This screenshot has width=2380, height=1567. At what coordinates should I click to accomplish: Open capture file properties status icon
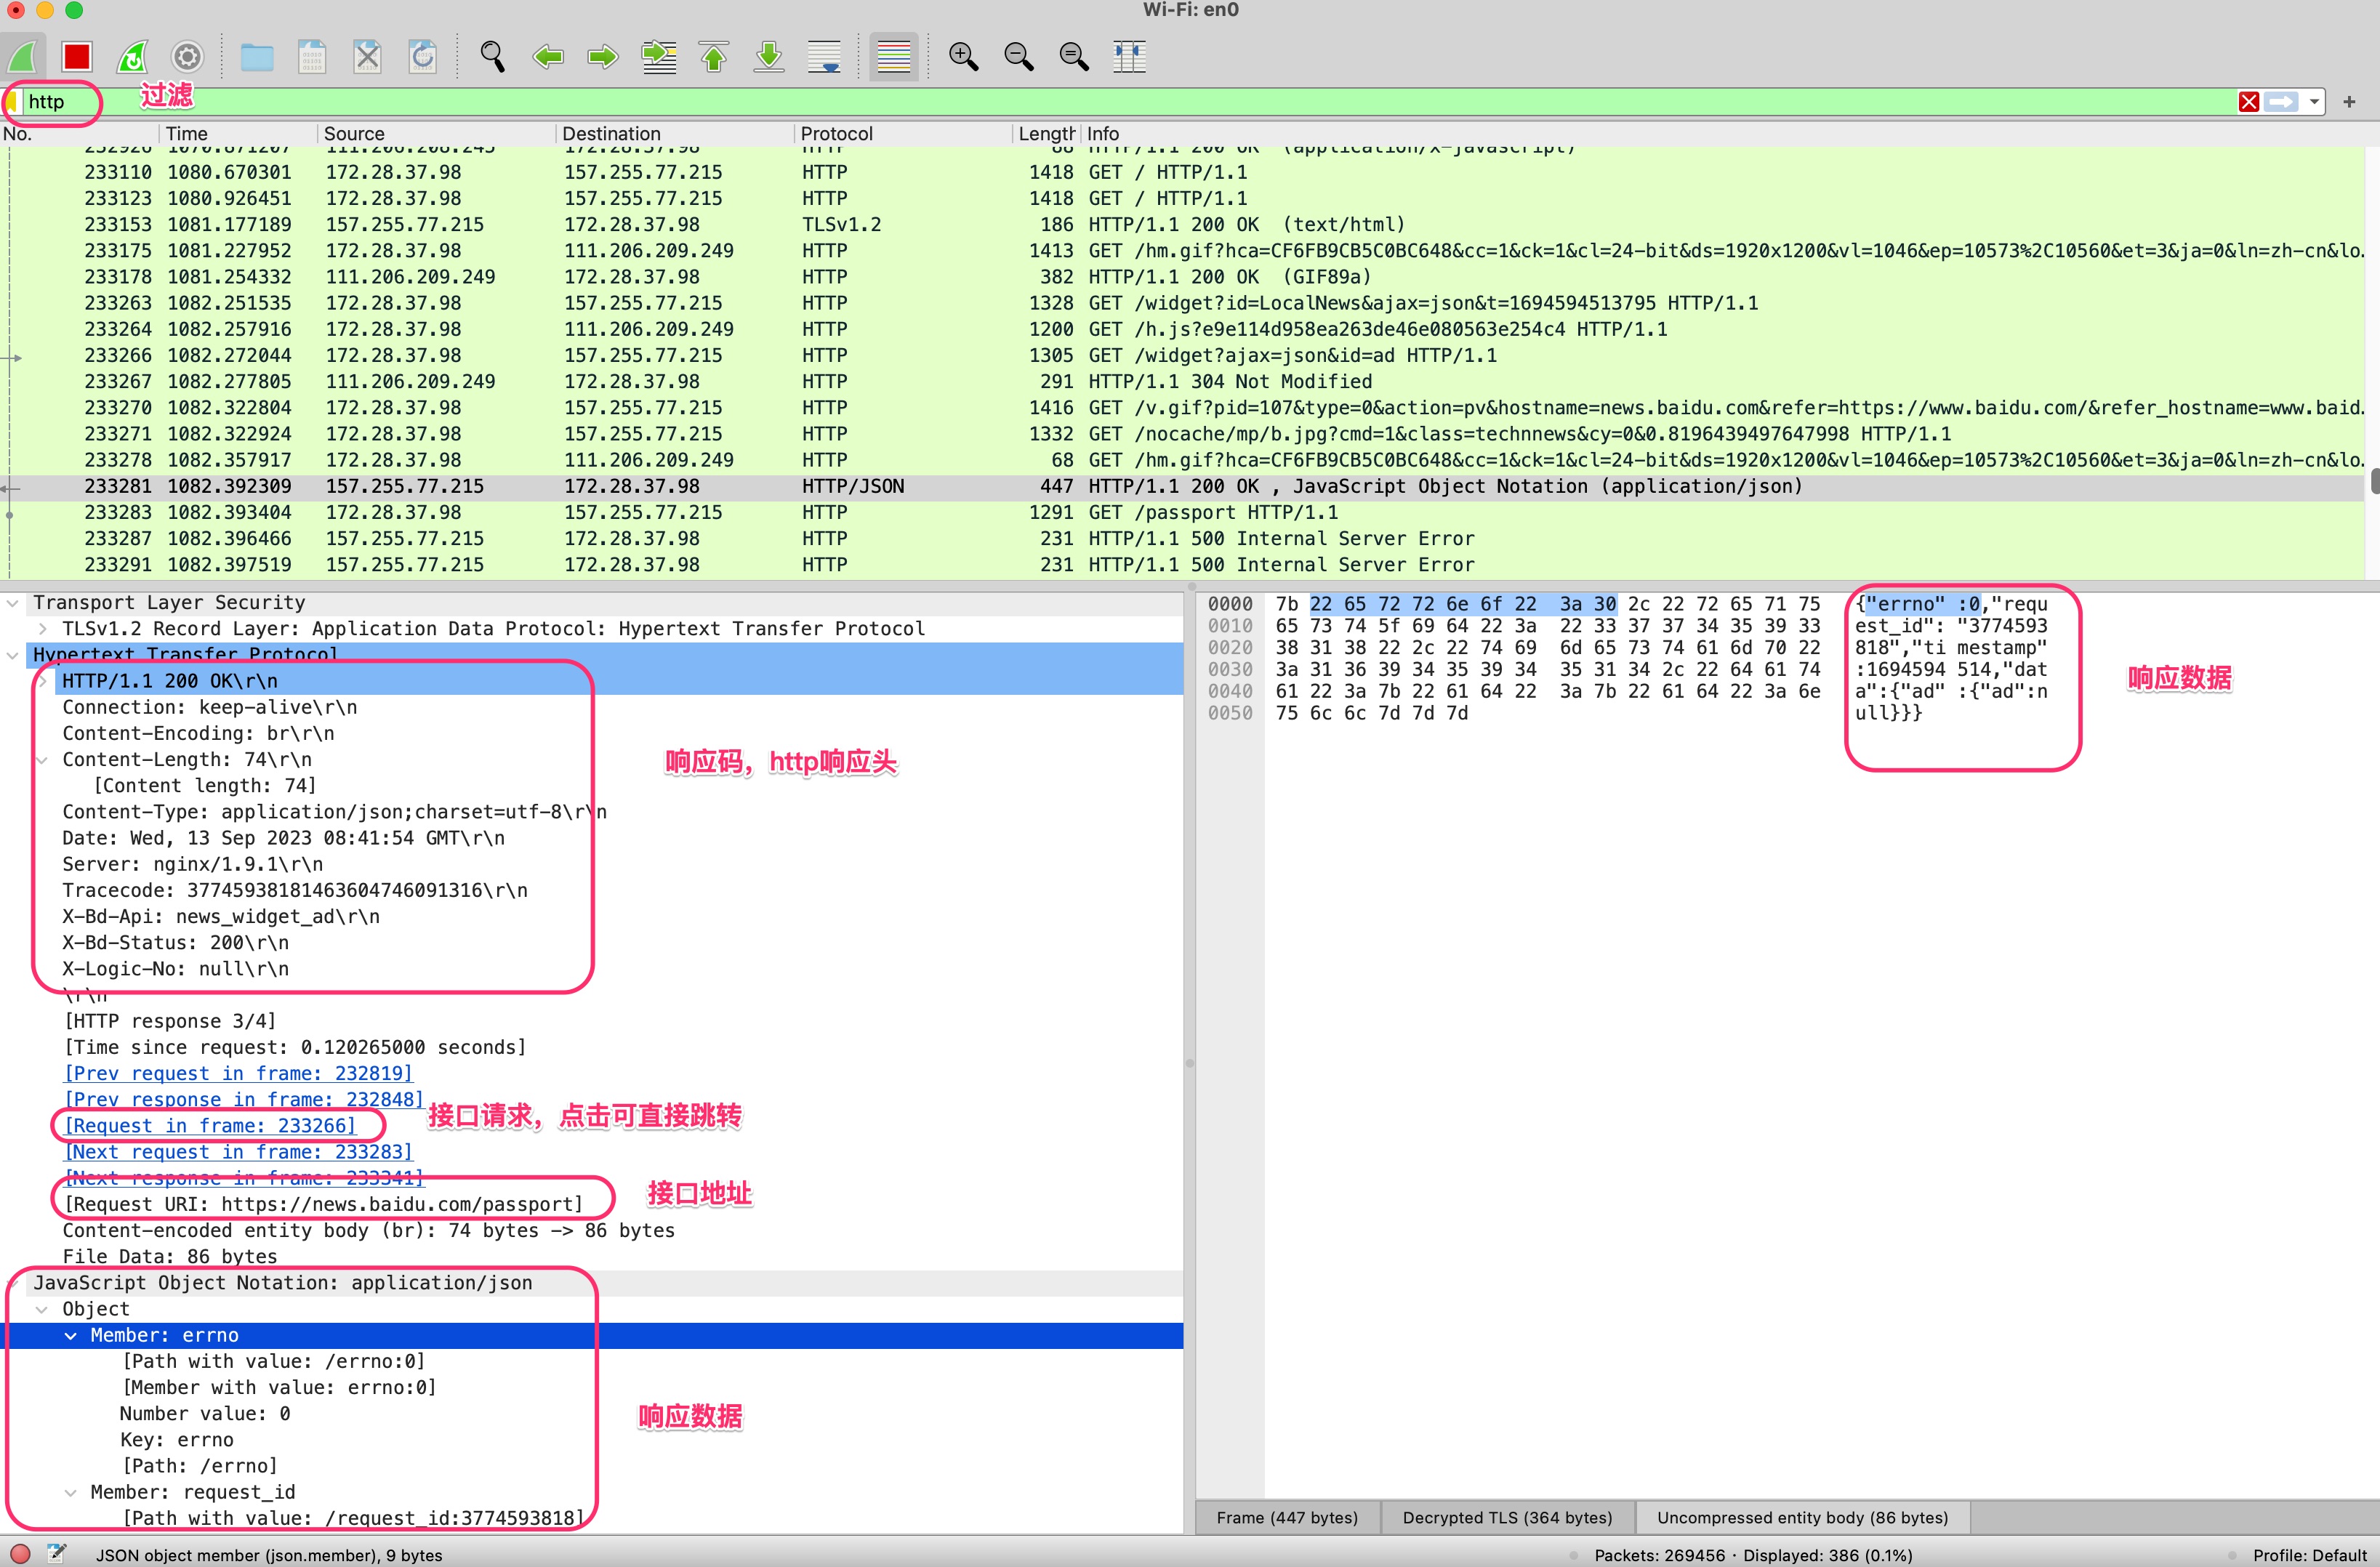tap(57, 1553)
